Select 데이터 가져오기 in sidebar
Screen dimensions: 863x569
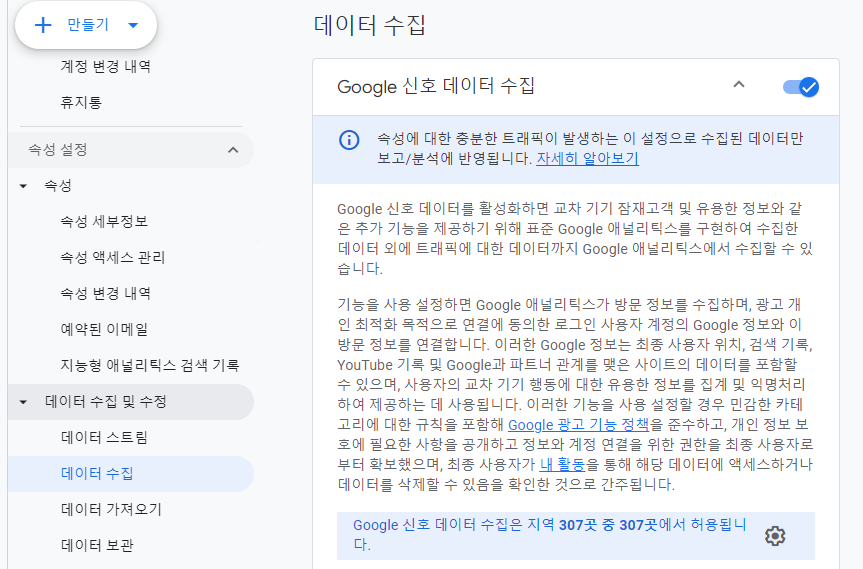111,510
